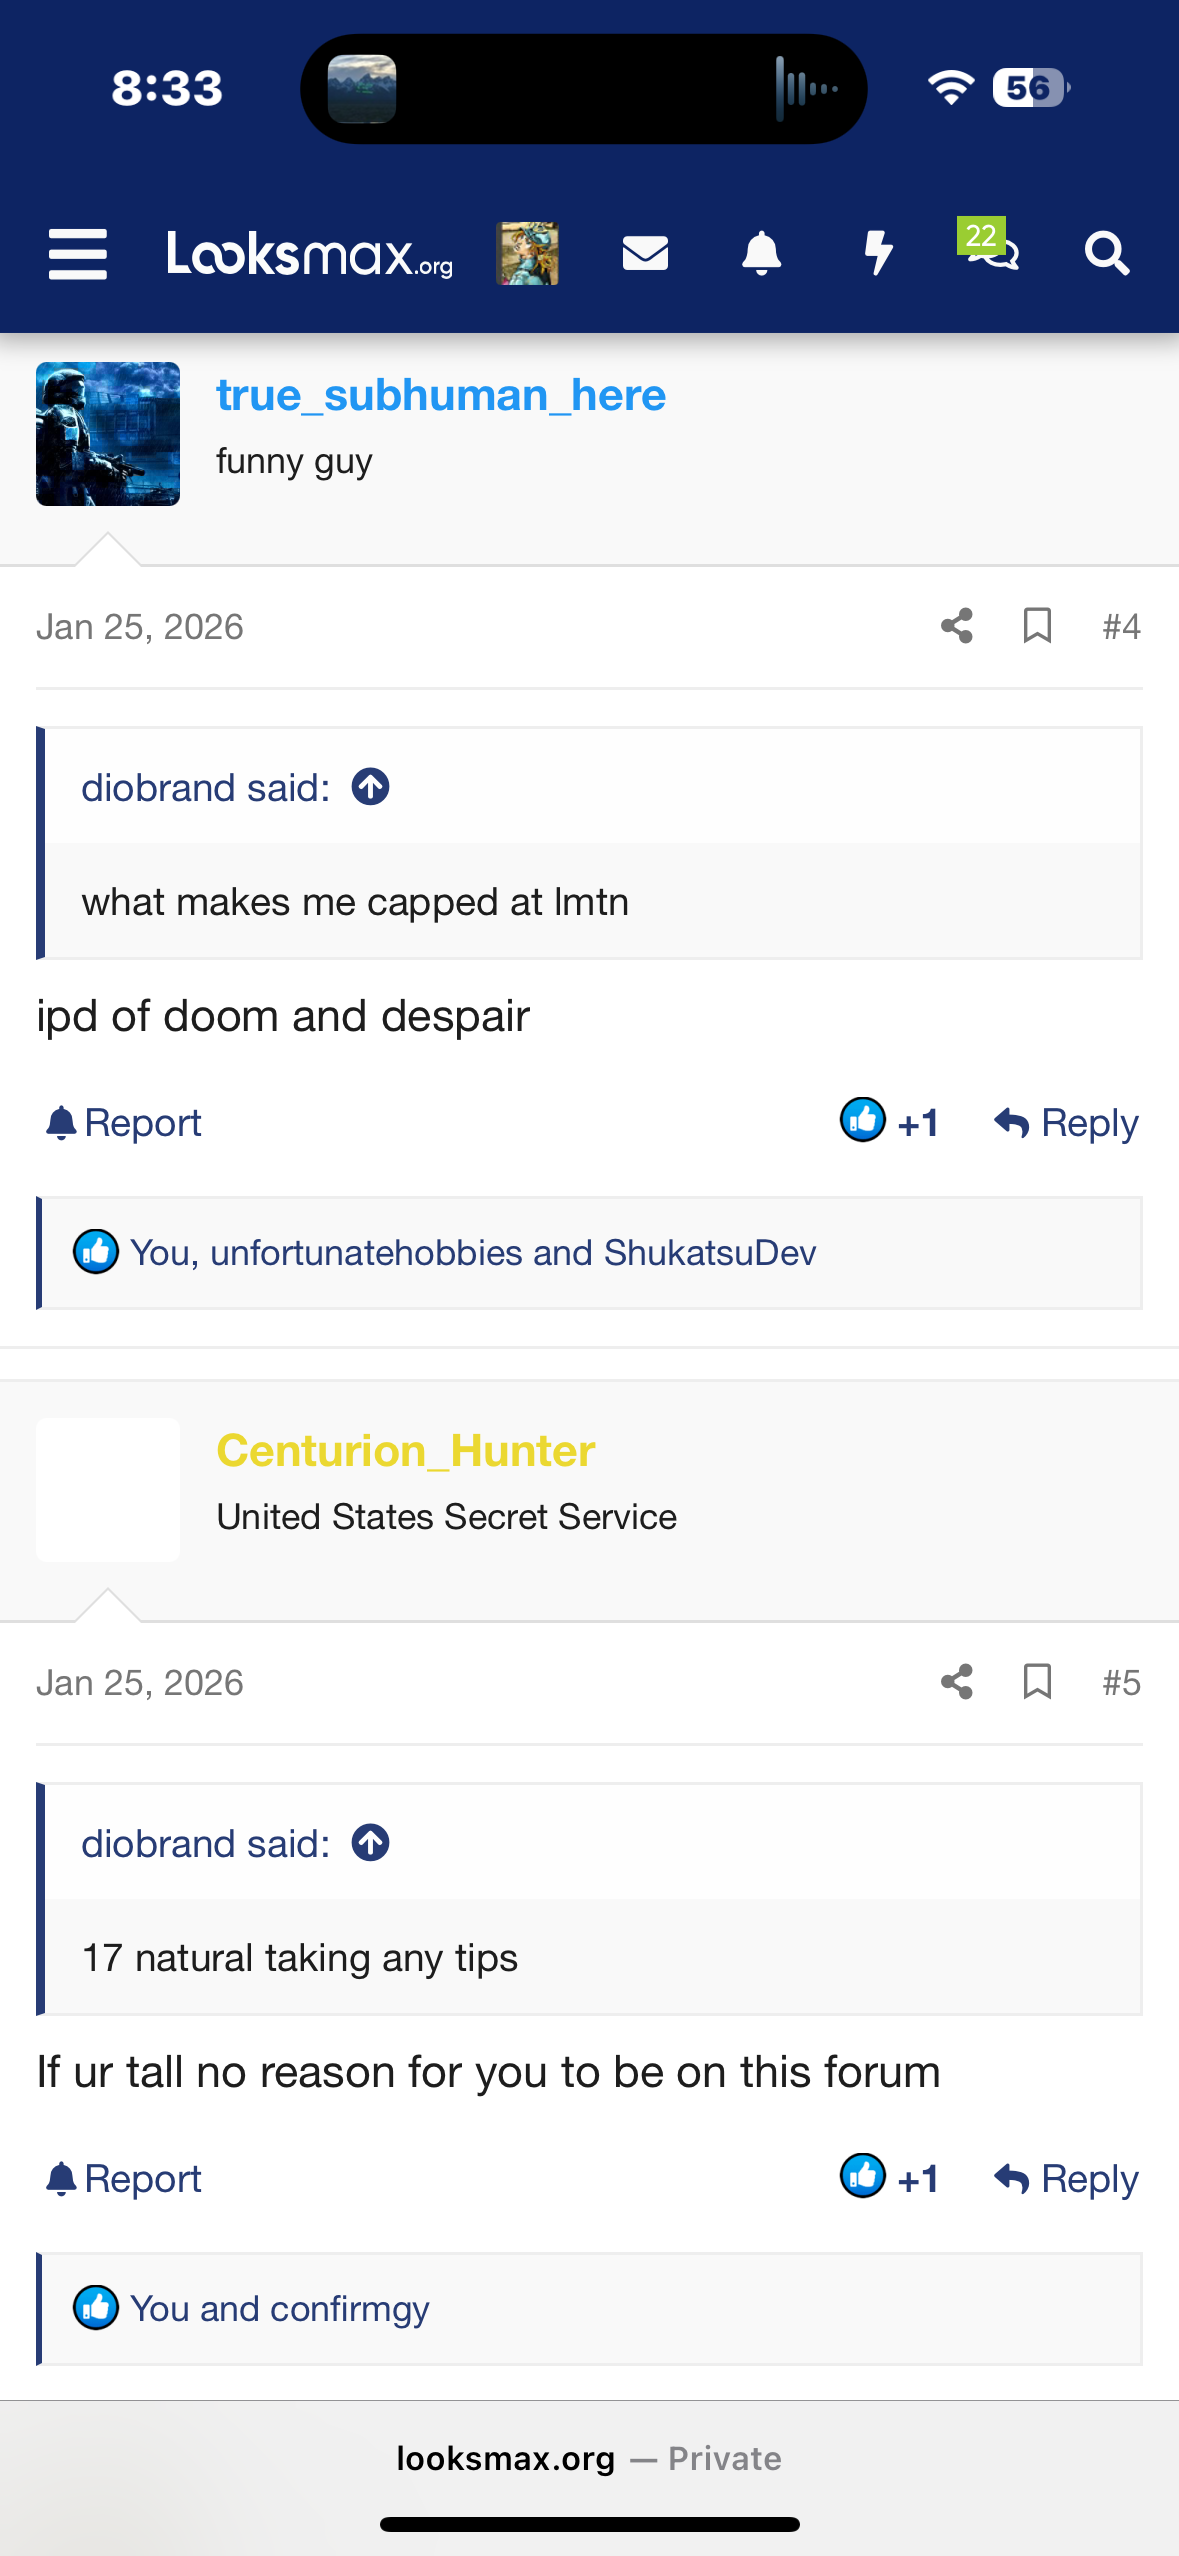
Task: Tap the lightning bolt what's new icon
Action: [878, 254]
